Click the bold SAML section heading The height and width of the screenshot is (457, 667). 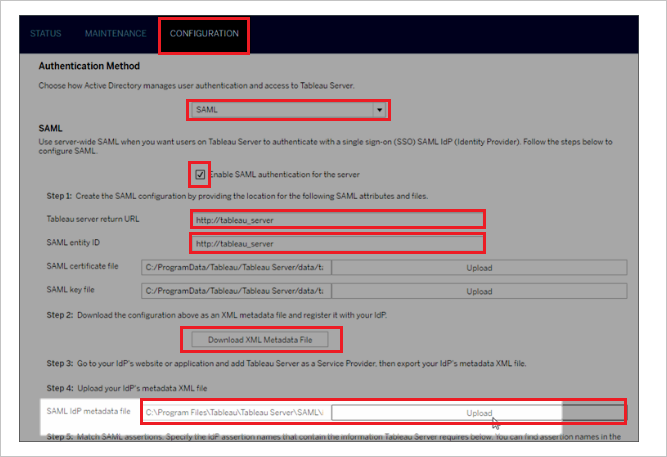50,129
